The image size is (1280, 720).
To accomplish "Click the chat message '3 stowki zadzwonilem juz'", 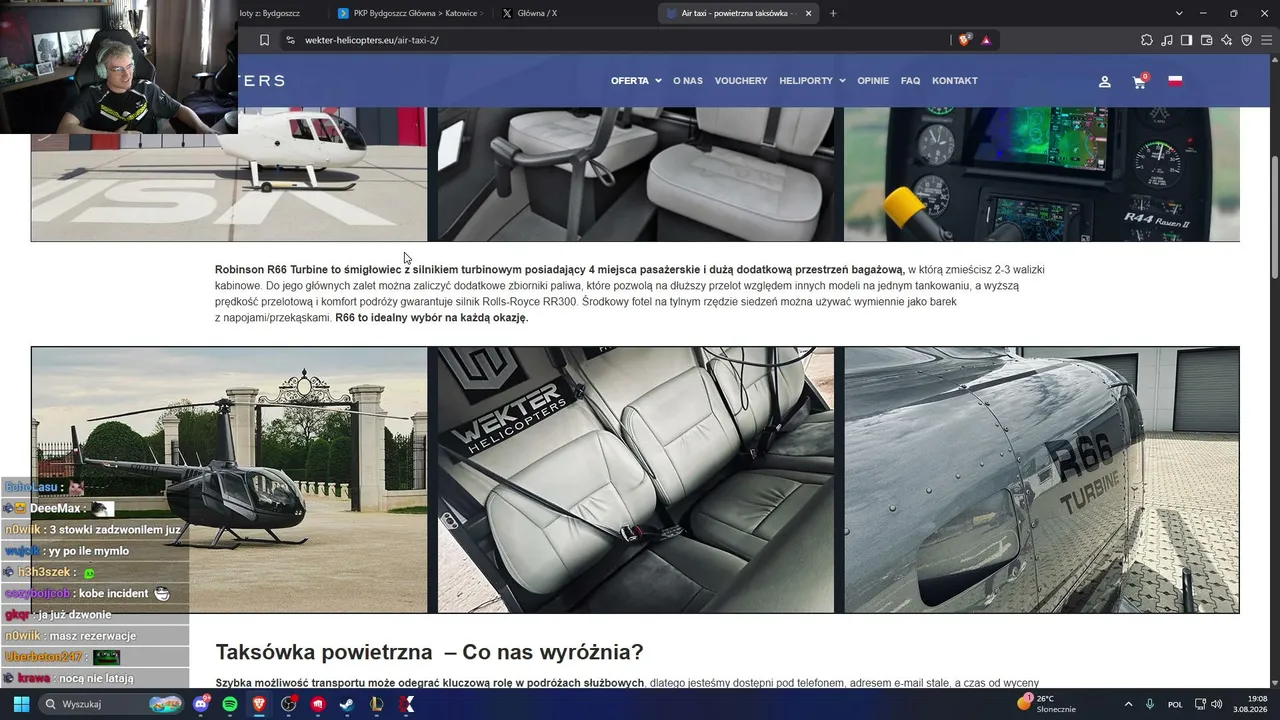I will 115,530.
